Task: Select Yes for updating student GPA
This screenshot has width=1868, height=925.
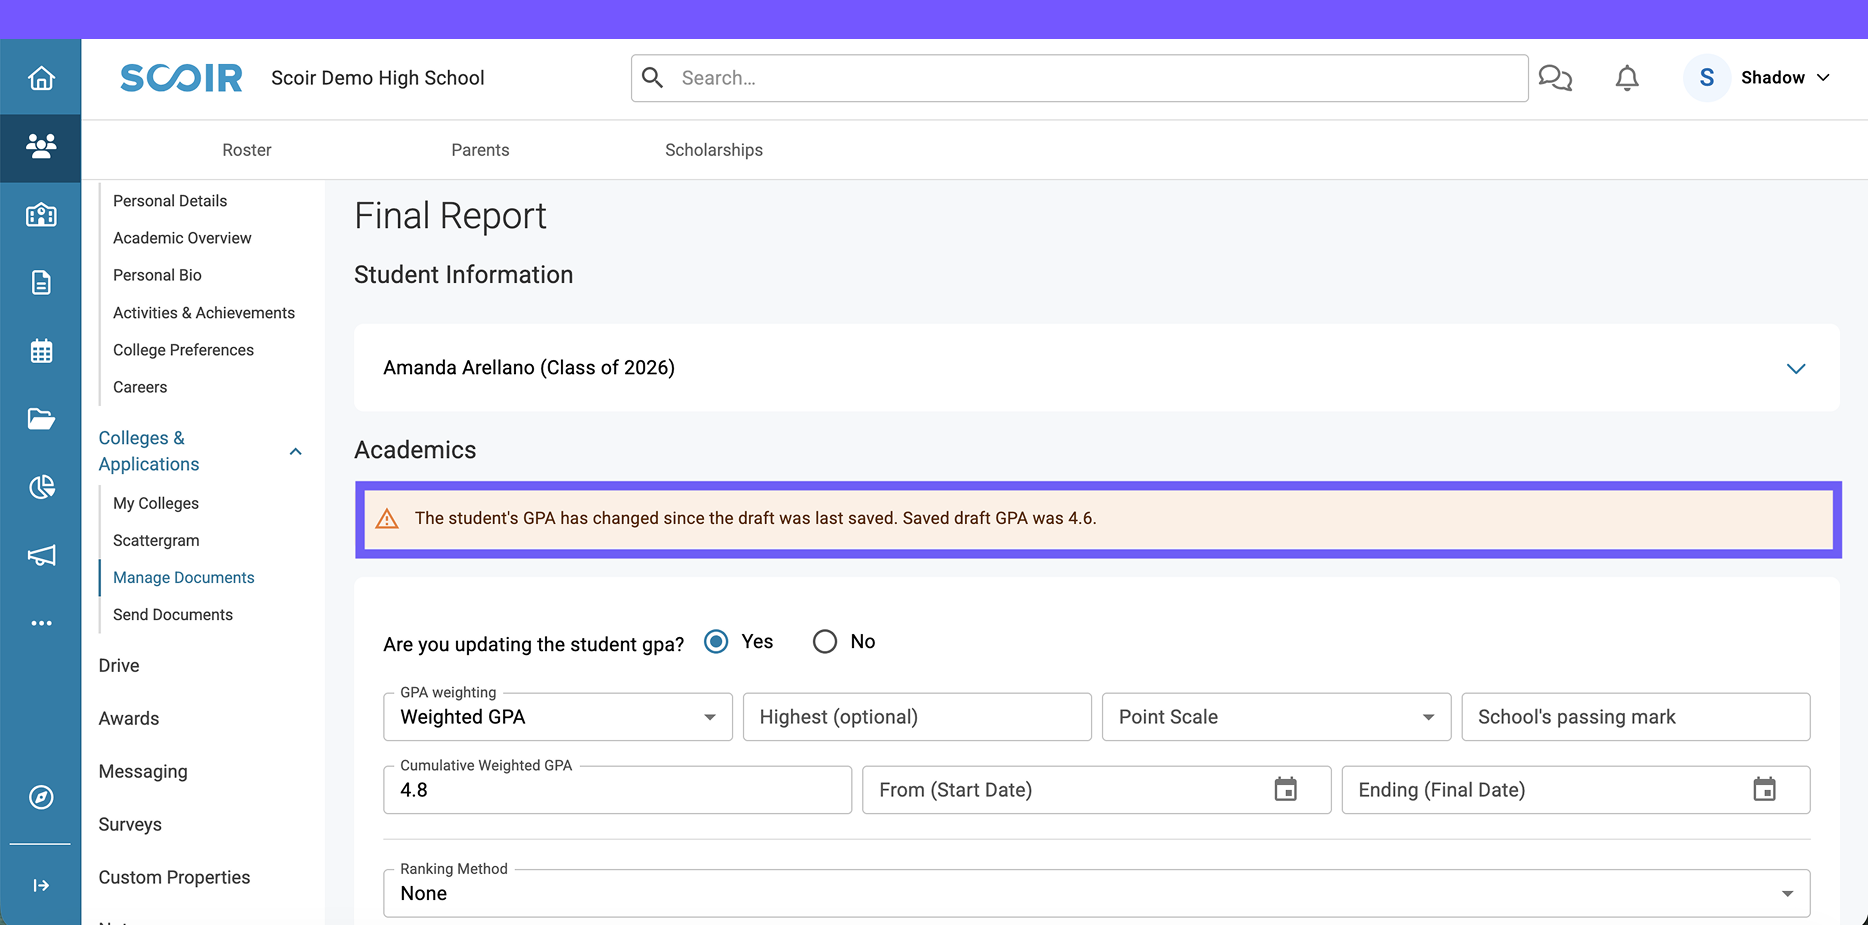Action: [716, 642]
